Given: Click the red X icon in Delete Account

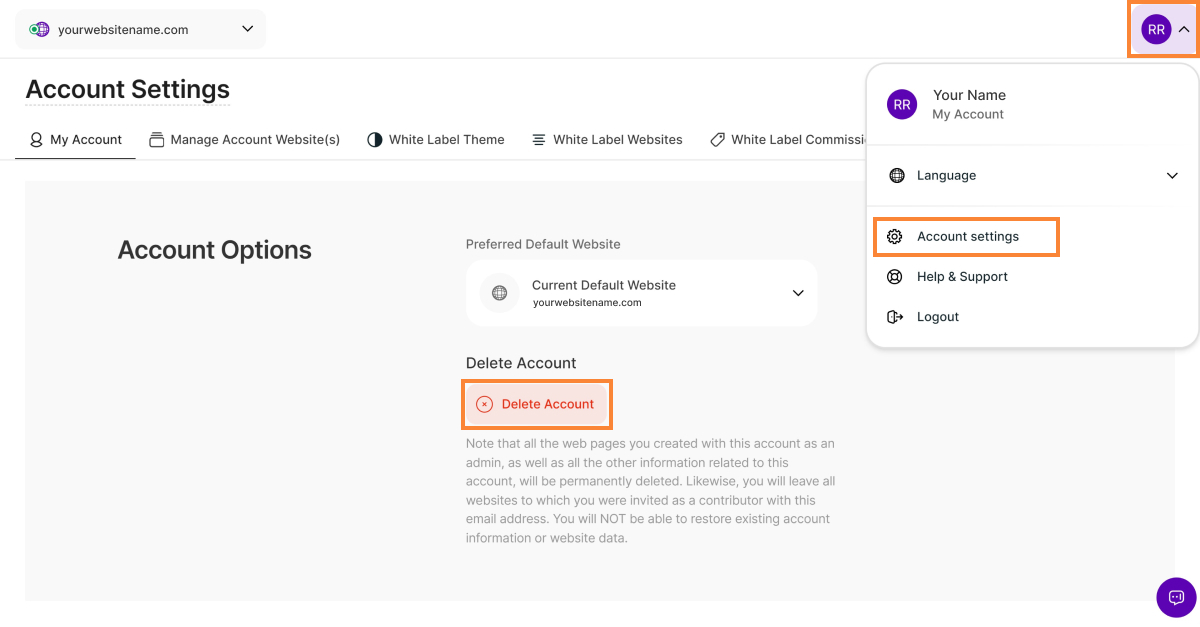Looking at the screenshot, I should (x=484, y=404).
